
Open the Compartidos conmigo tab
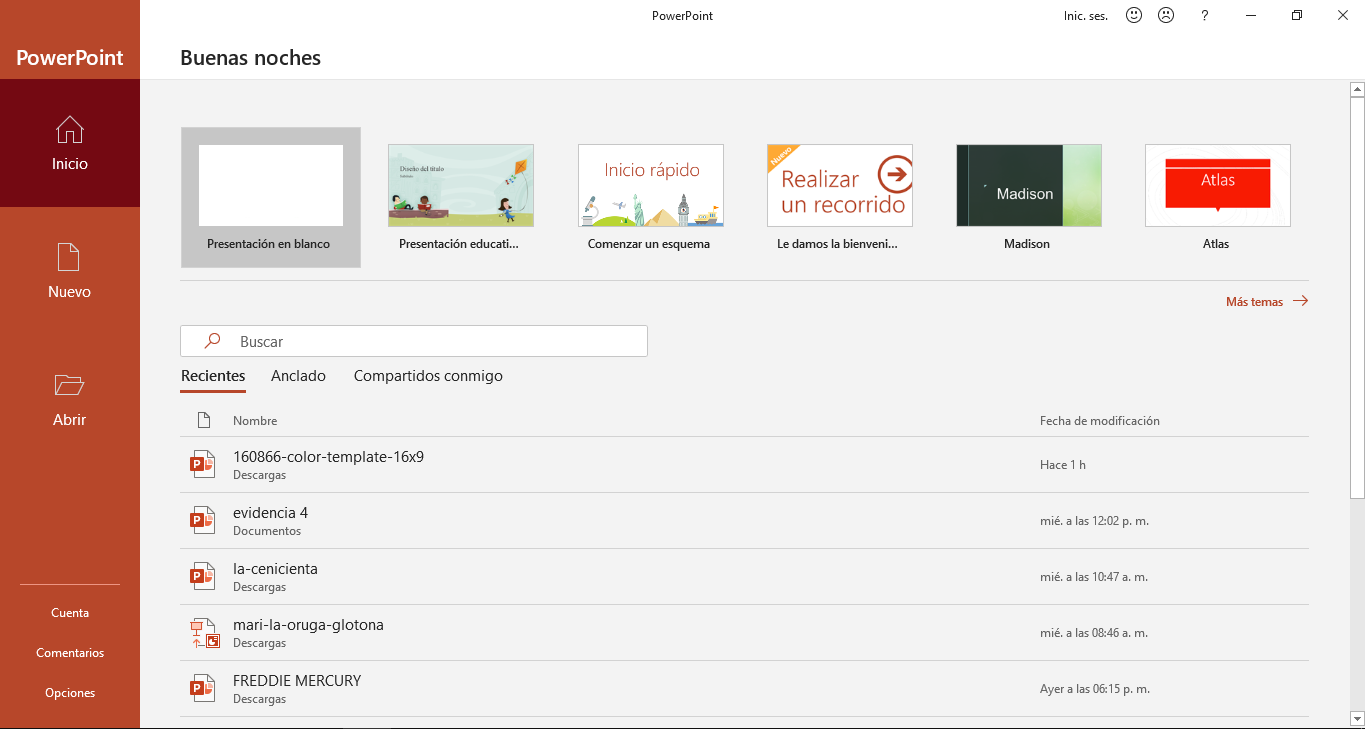[428, 375]
